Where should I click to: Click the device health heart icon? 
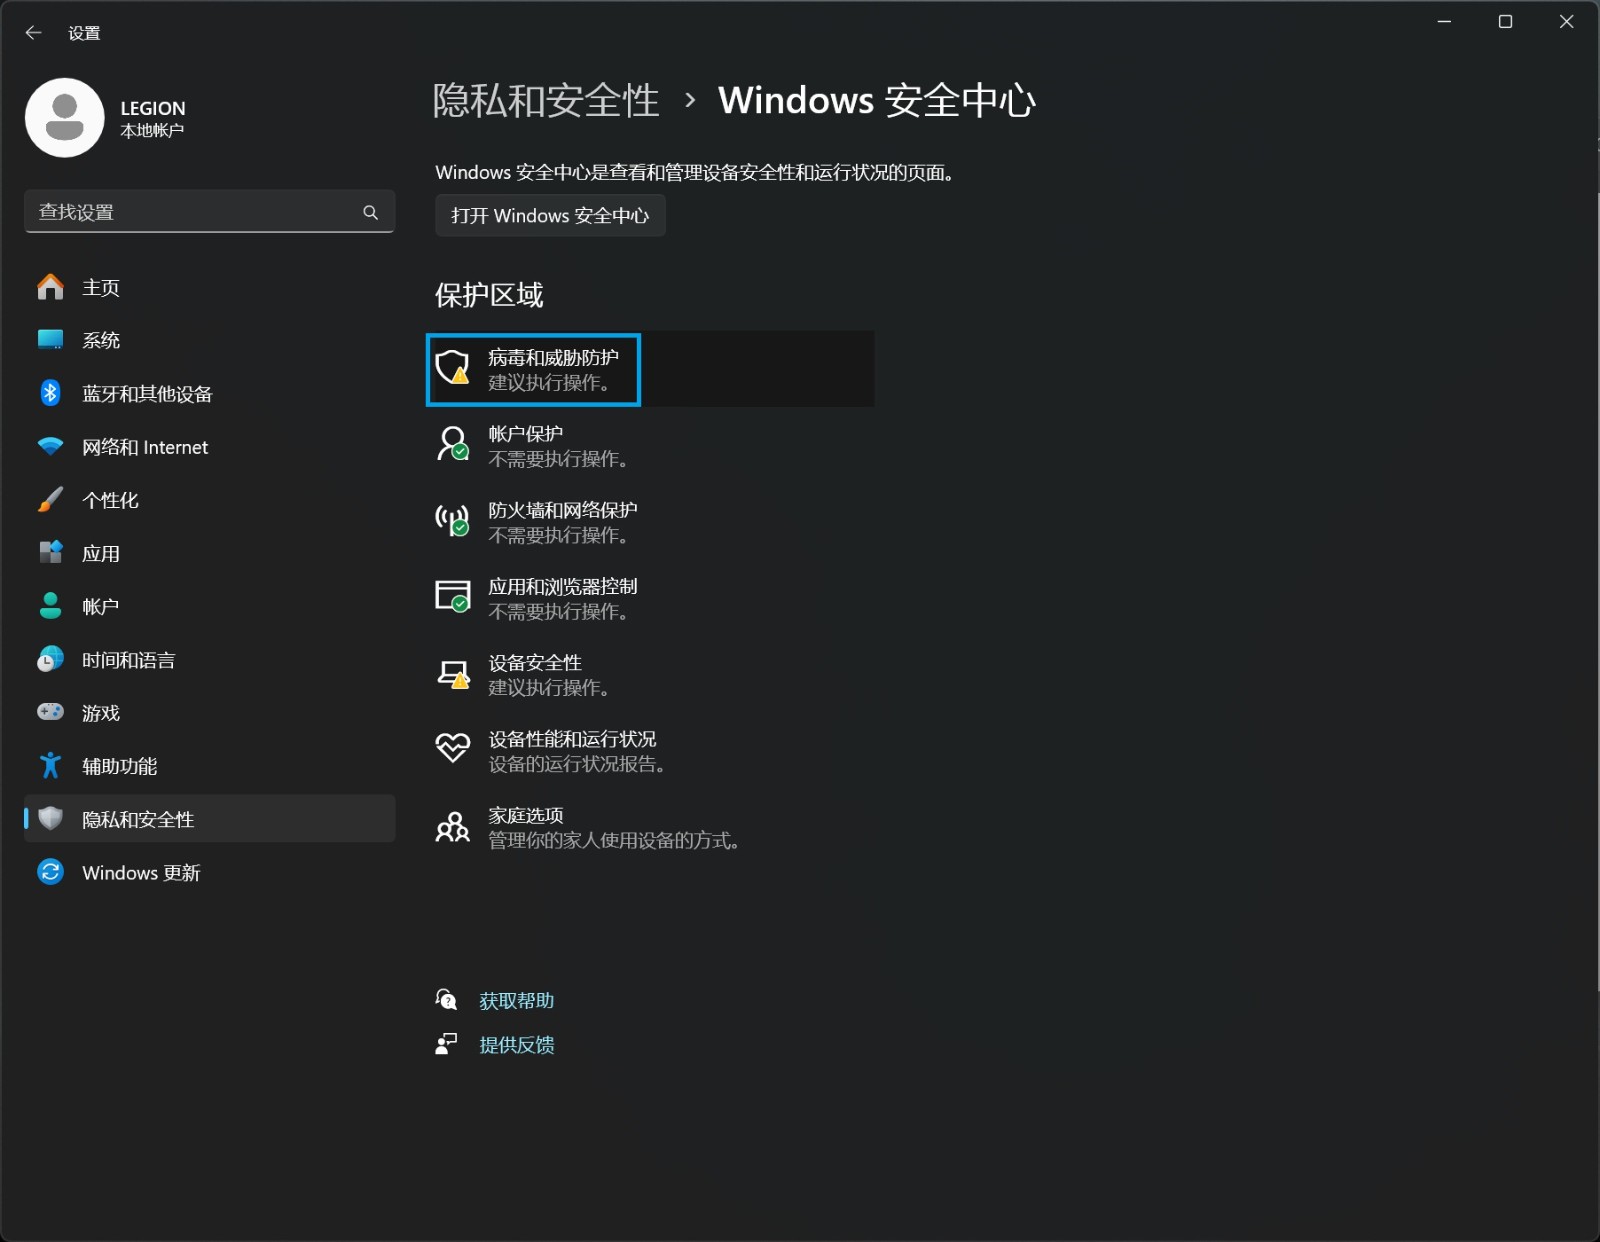[x=453, y=748]
